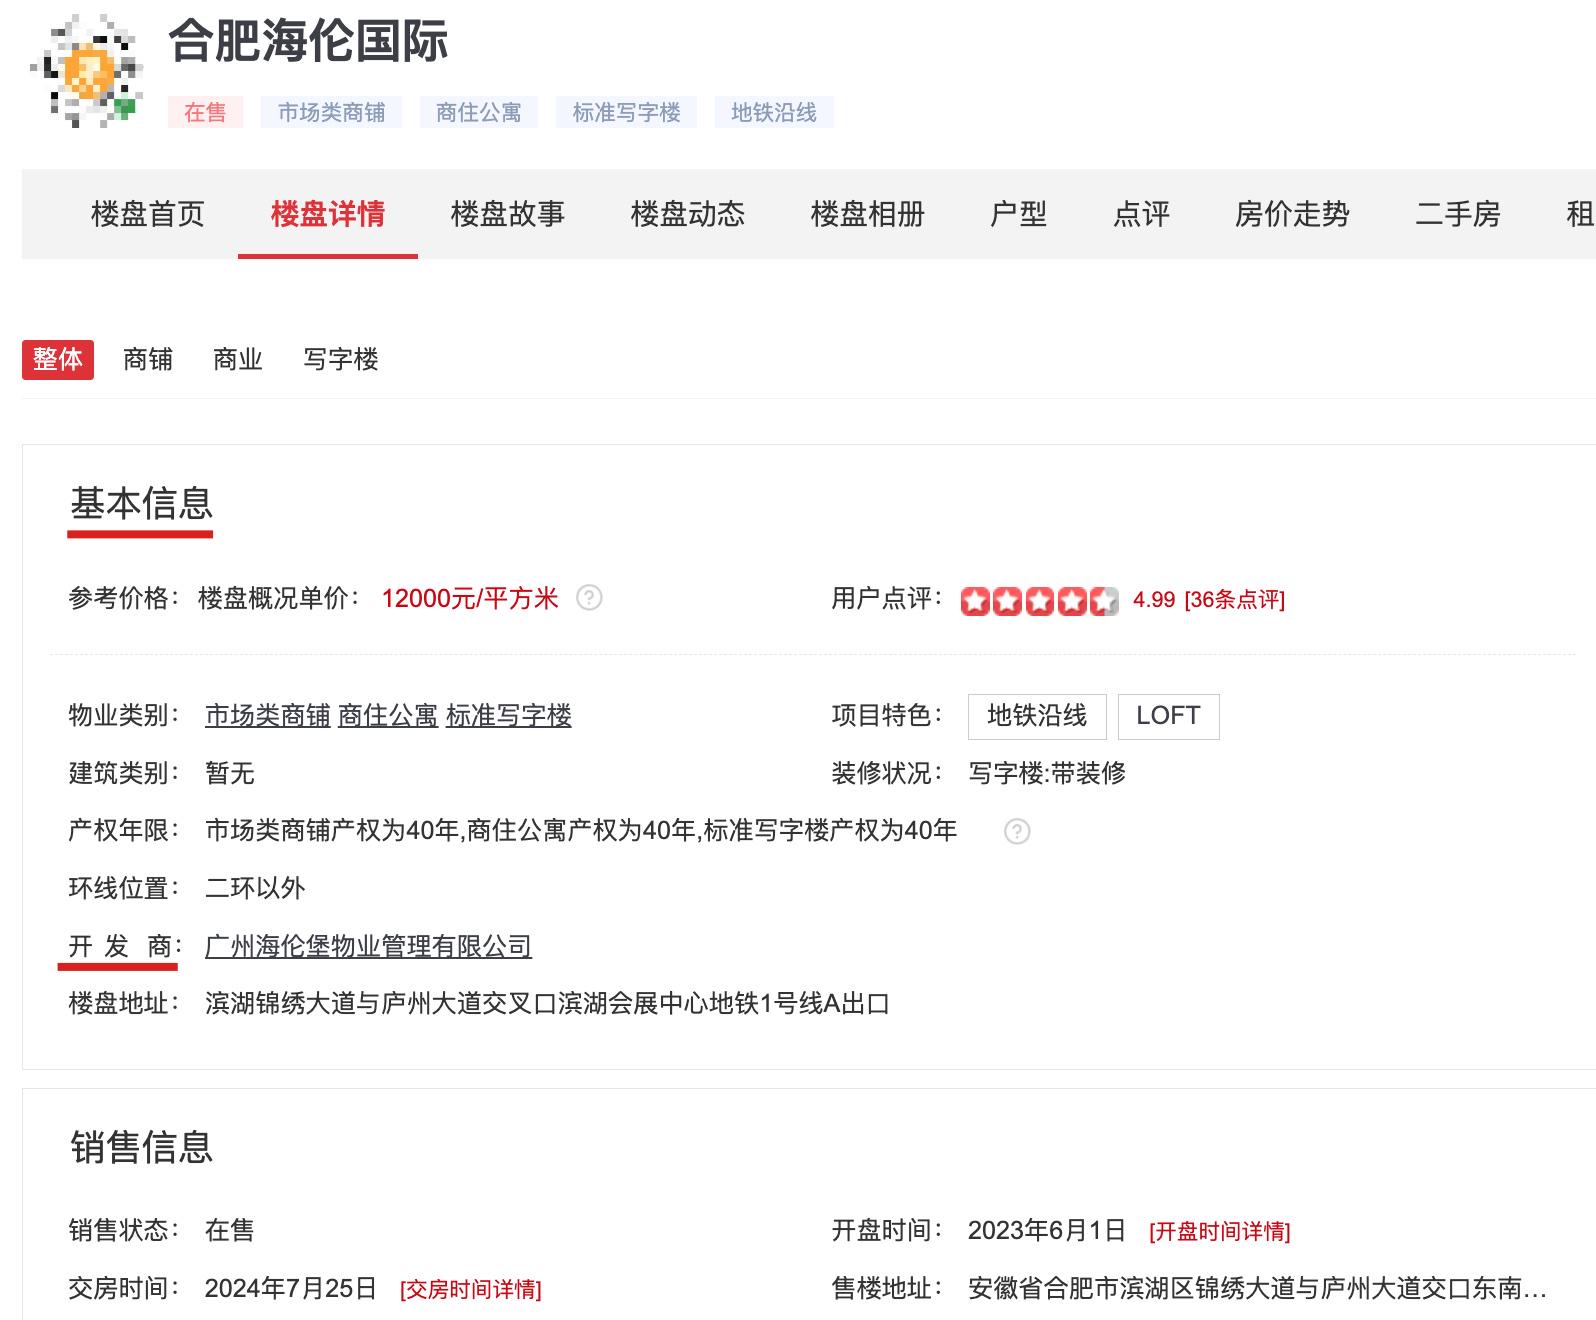Screen dimensions: 1596x1320
Task: Go to the 户型 tab
Action: click(x=1018, y=214)
